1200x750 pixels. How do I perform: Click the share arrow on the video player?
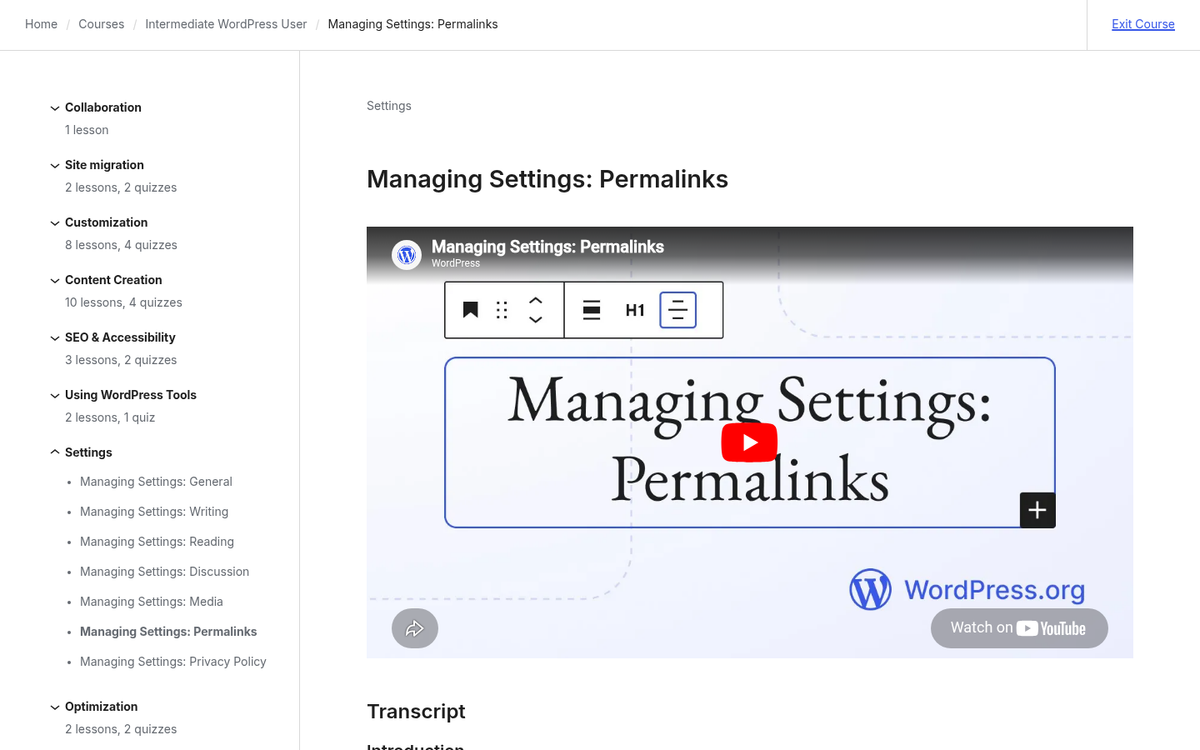point(414,628)
